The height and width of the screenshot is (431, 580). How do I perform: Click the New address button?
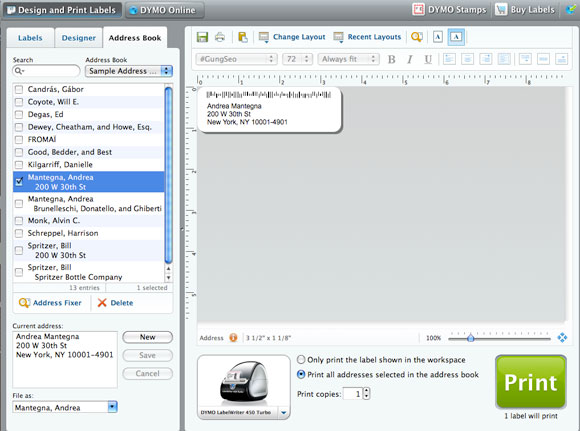[147, 337]
